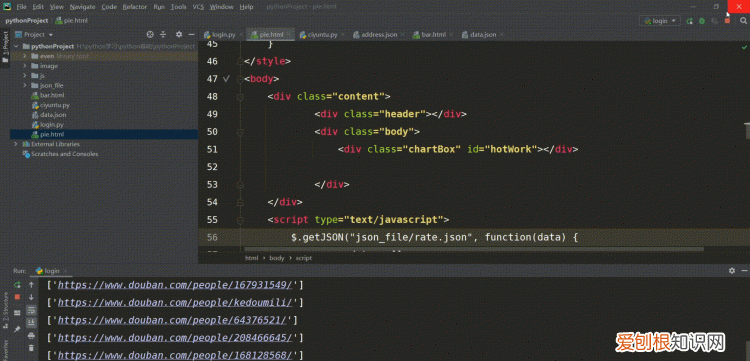Expand the js folder
The image size is (750, 361).
coord(24,76)
